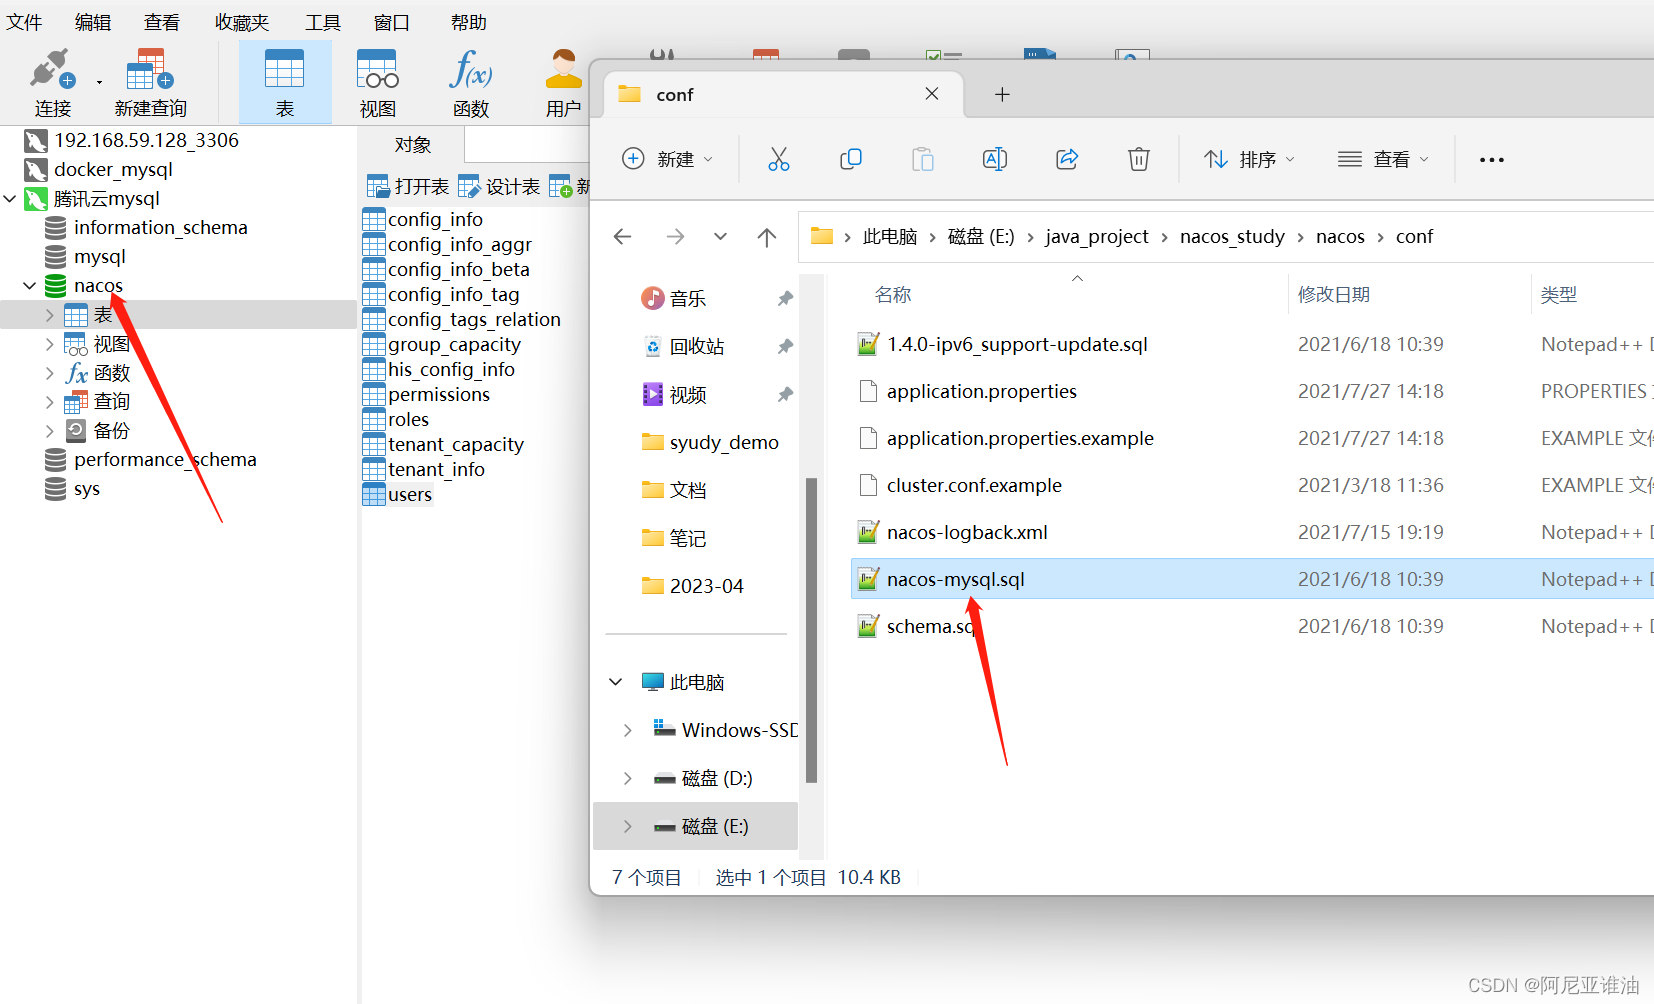
Task: Go forward with Explorer forward arrow
Action: click(x=676, y=236)
